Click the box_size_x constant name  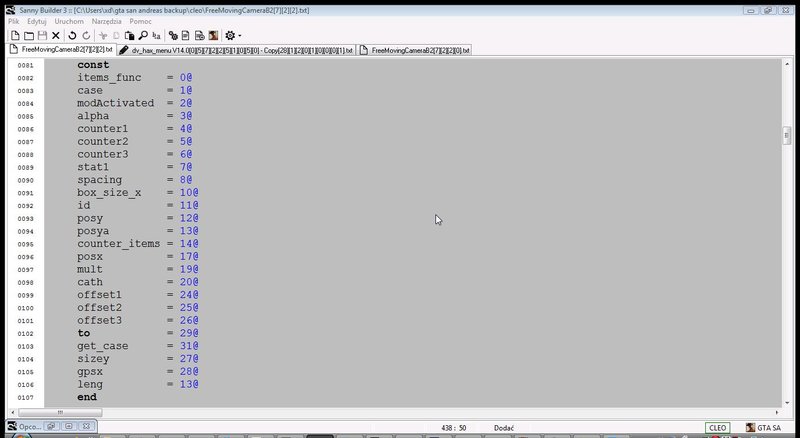[109, 193]
